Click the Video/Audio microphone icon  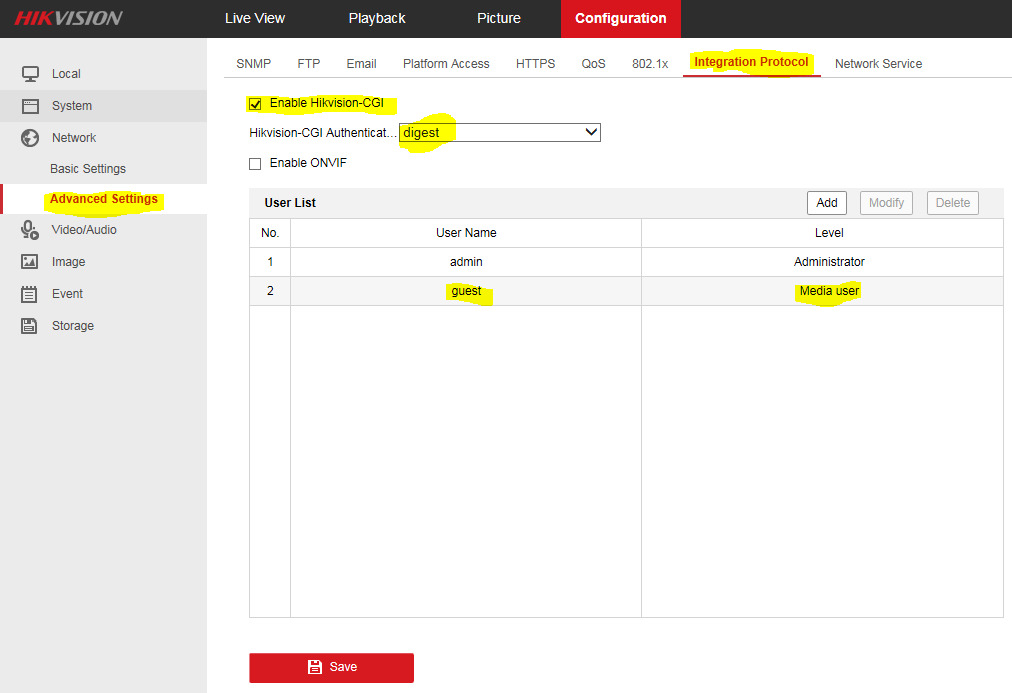pos(30,230)
